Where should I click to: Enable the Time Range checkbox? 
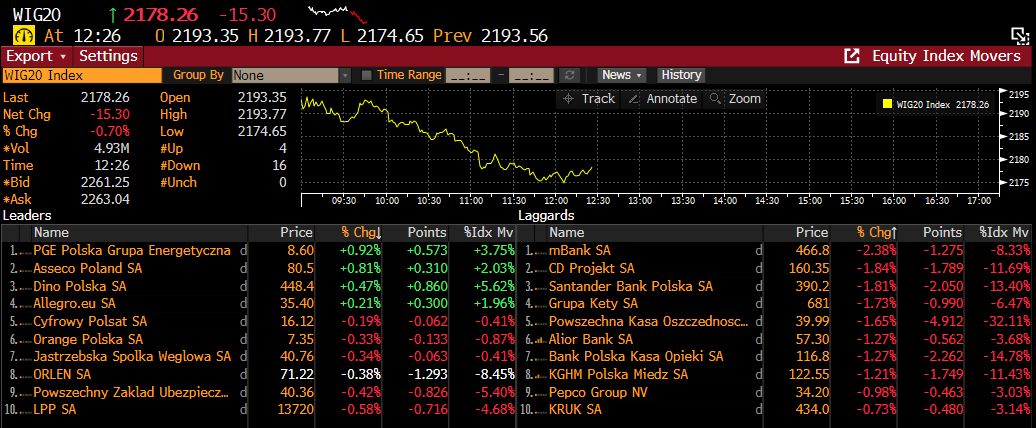click(367, 75)
